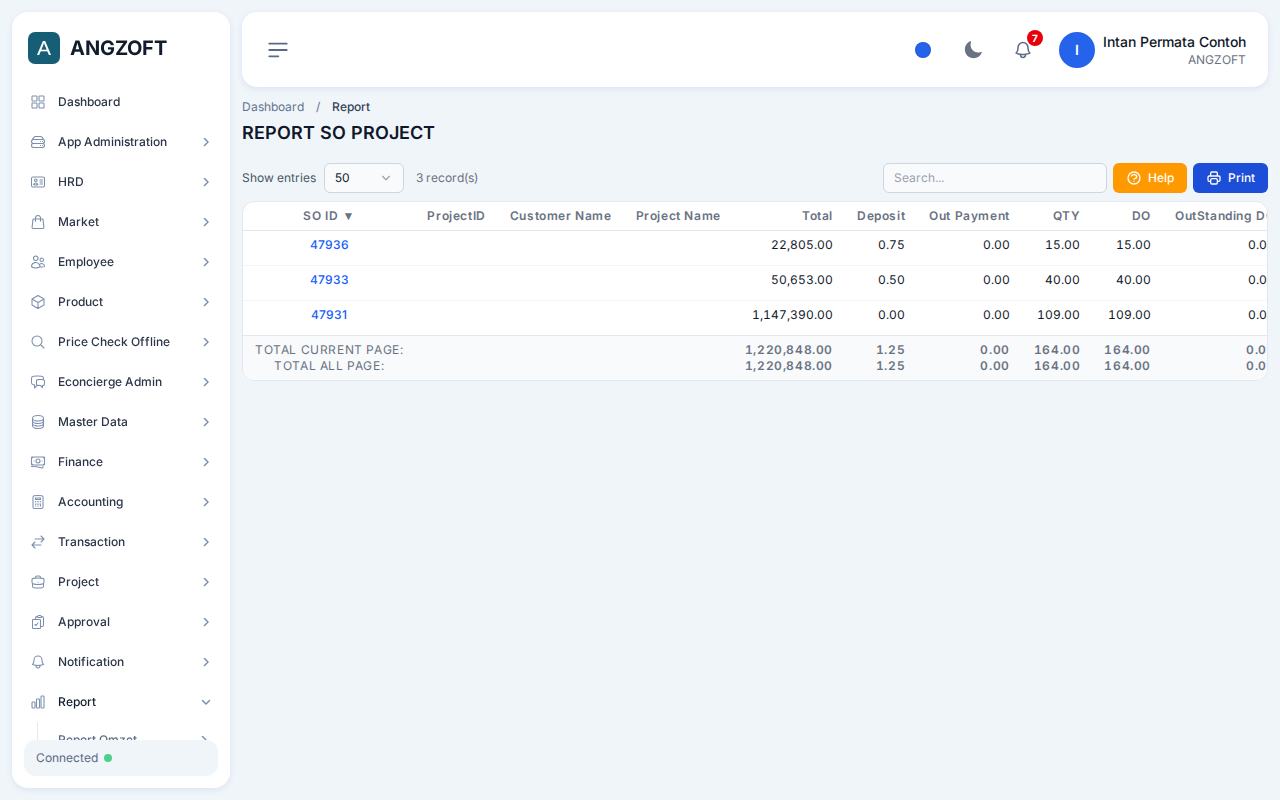Click the Price Check Offline search icon
Viewport: 1280px width, 800px height.
tap(38, 342)
